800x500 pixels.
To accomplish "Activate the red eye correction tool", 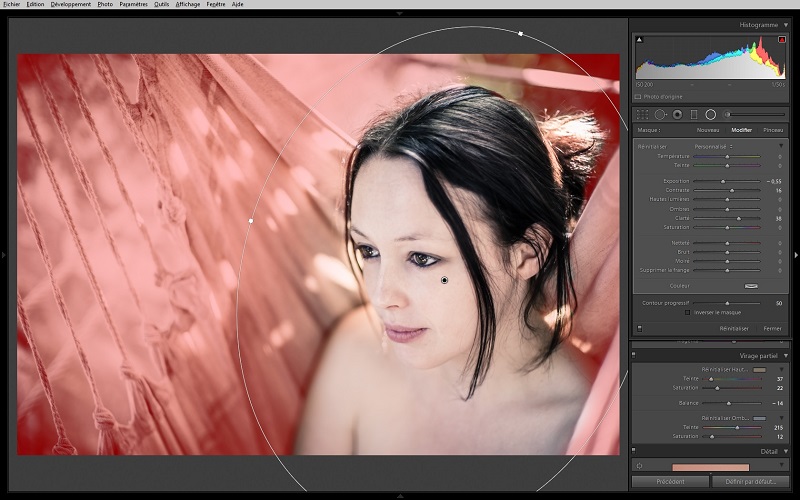I will [x=677, y=115].
